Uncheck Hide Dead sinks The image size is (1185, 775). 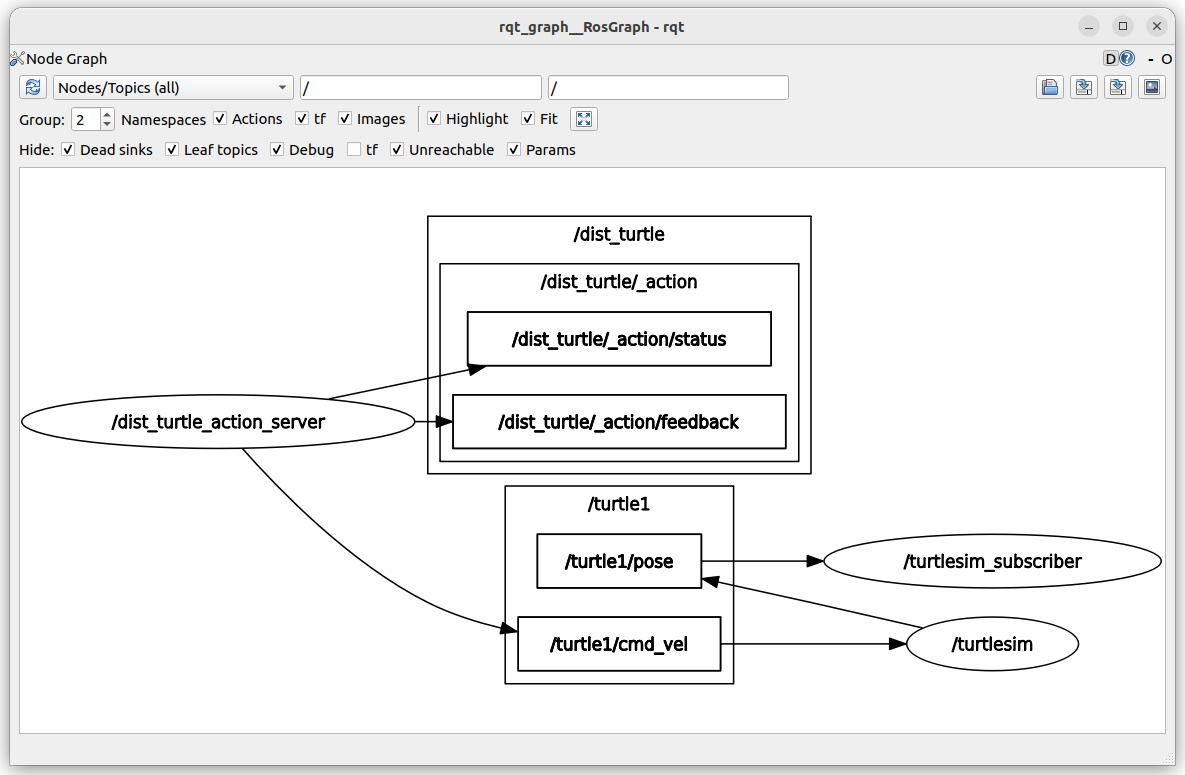pyautogui.click(x=68, y=150)
